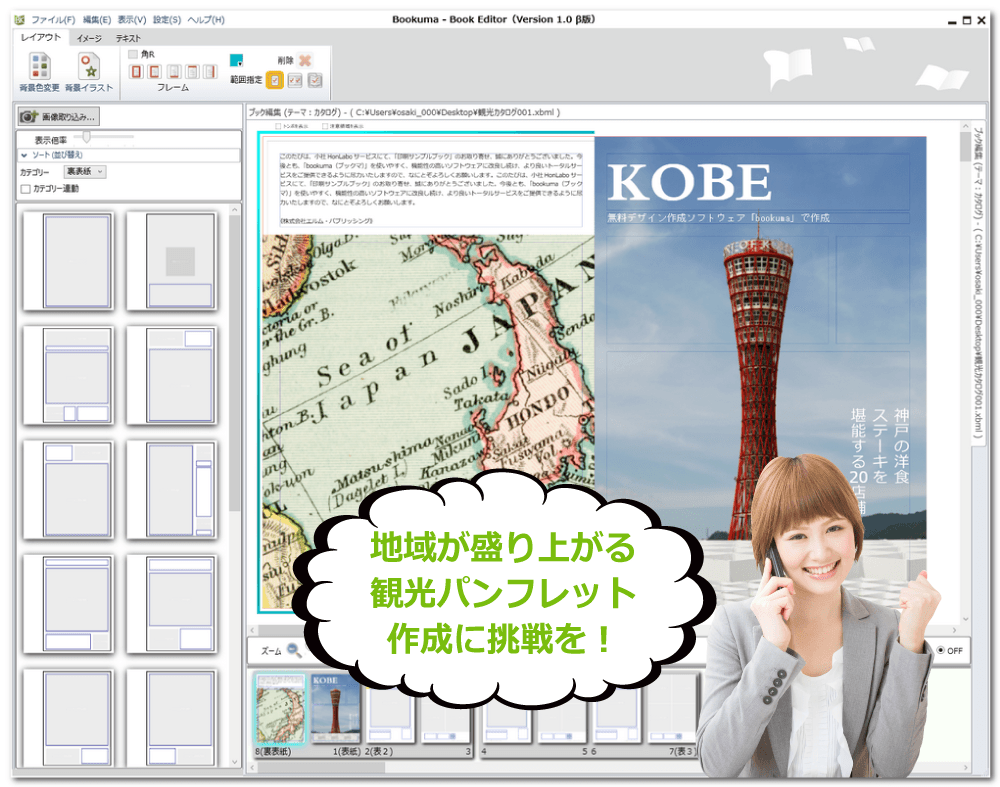The width and height of the screenshot is (1000, 787).
Task: Select the OFF radio button
Action: (x=941, y=650)
